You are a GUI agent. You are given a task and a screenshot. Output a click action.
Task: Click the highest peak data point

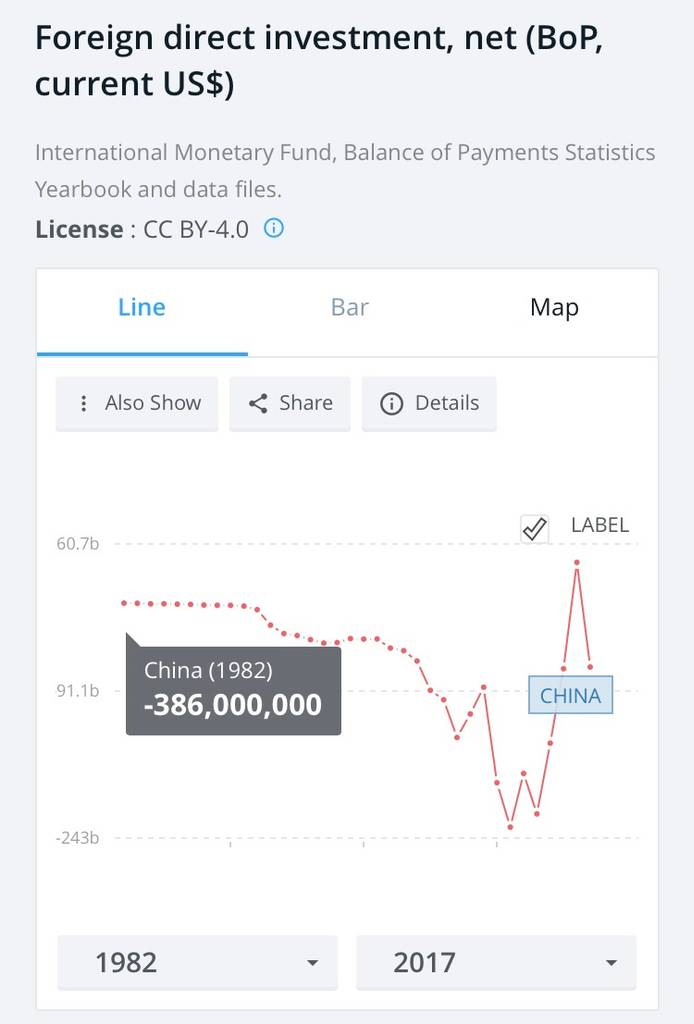[x=577, y=562]
